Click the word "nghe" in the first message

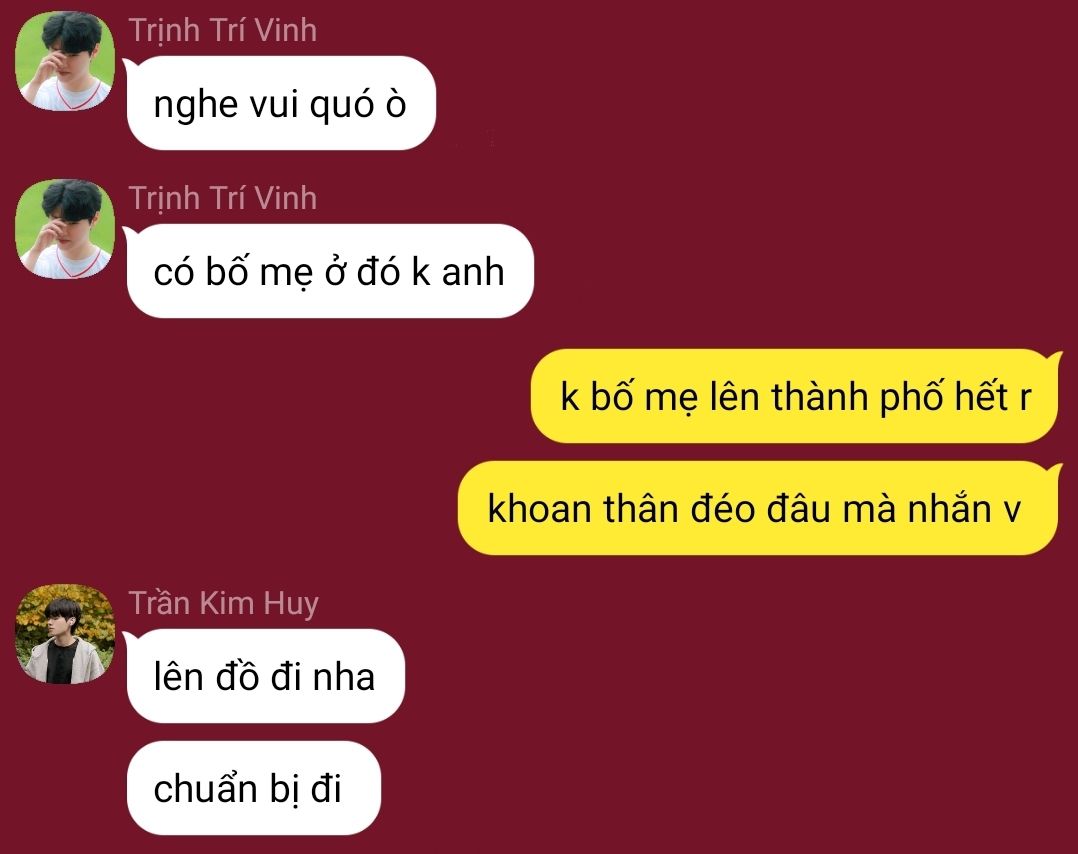(x=196, y=106)
